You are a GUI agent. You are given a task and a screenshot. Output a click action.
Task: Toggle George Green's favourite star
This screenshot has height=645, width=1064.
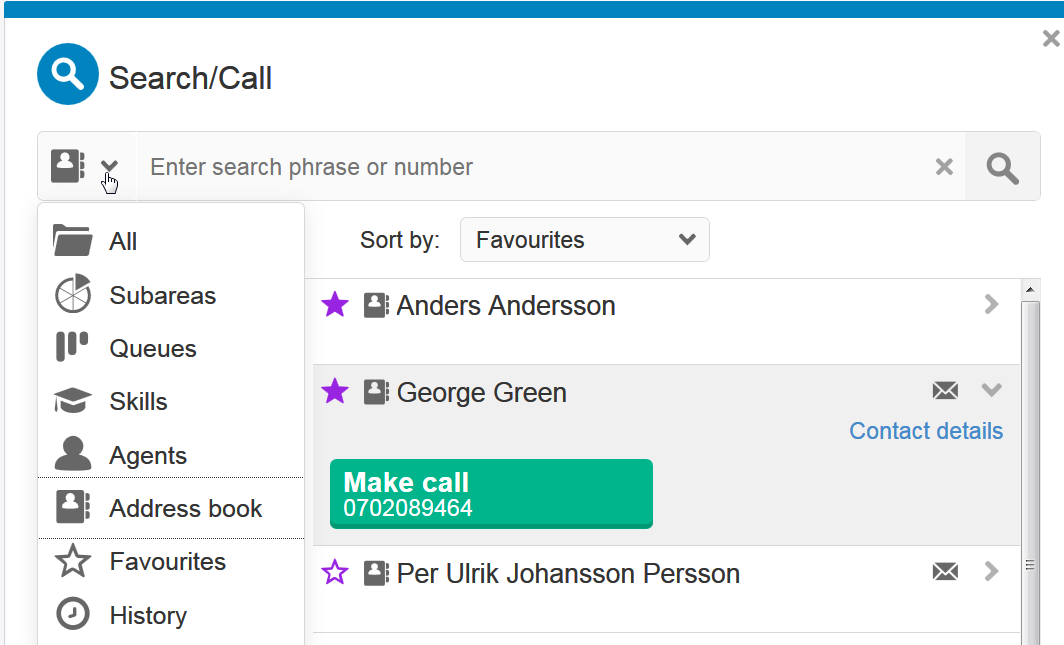335,392
